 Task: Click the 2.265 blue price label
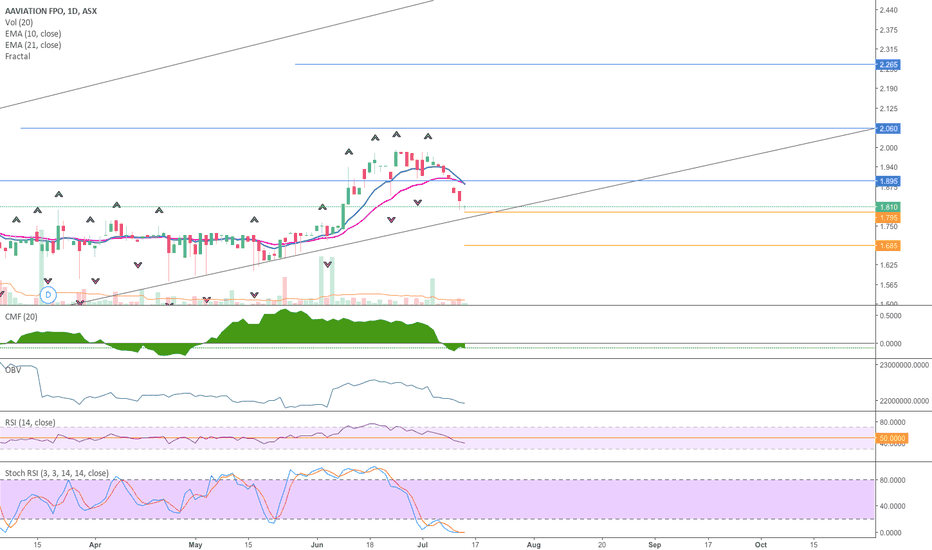(x=889, y=64)
